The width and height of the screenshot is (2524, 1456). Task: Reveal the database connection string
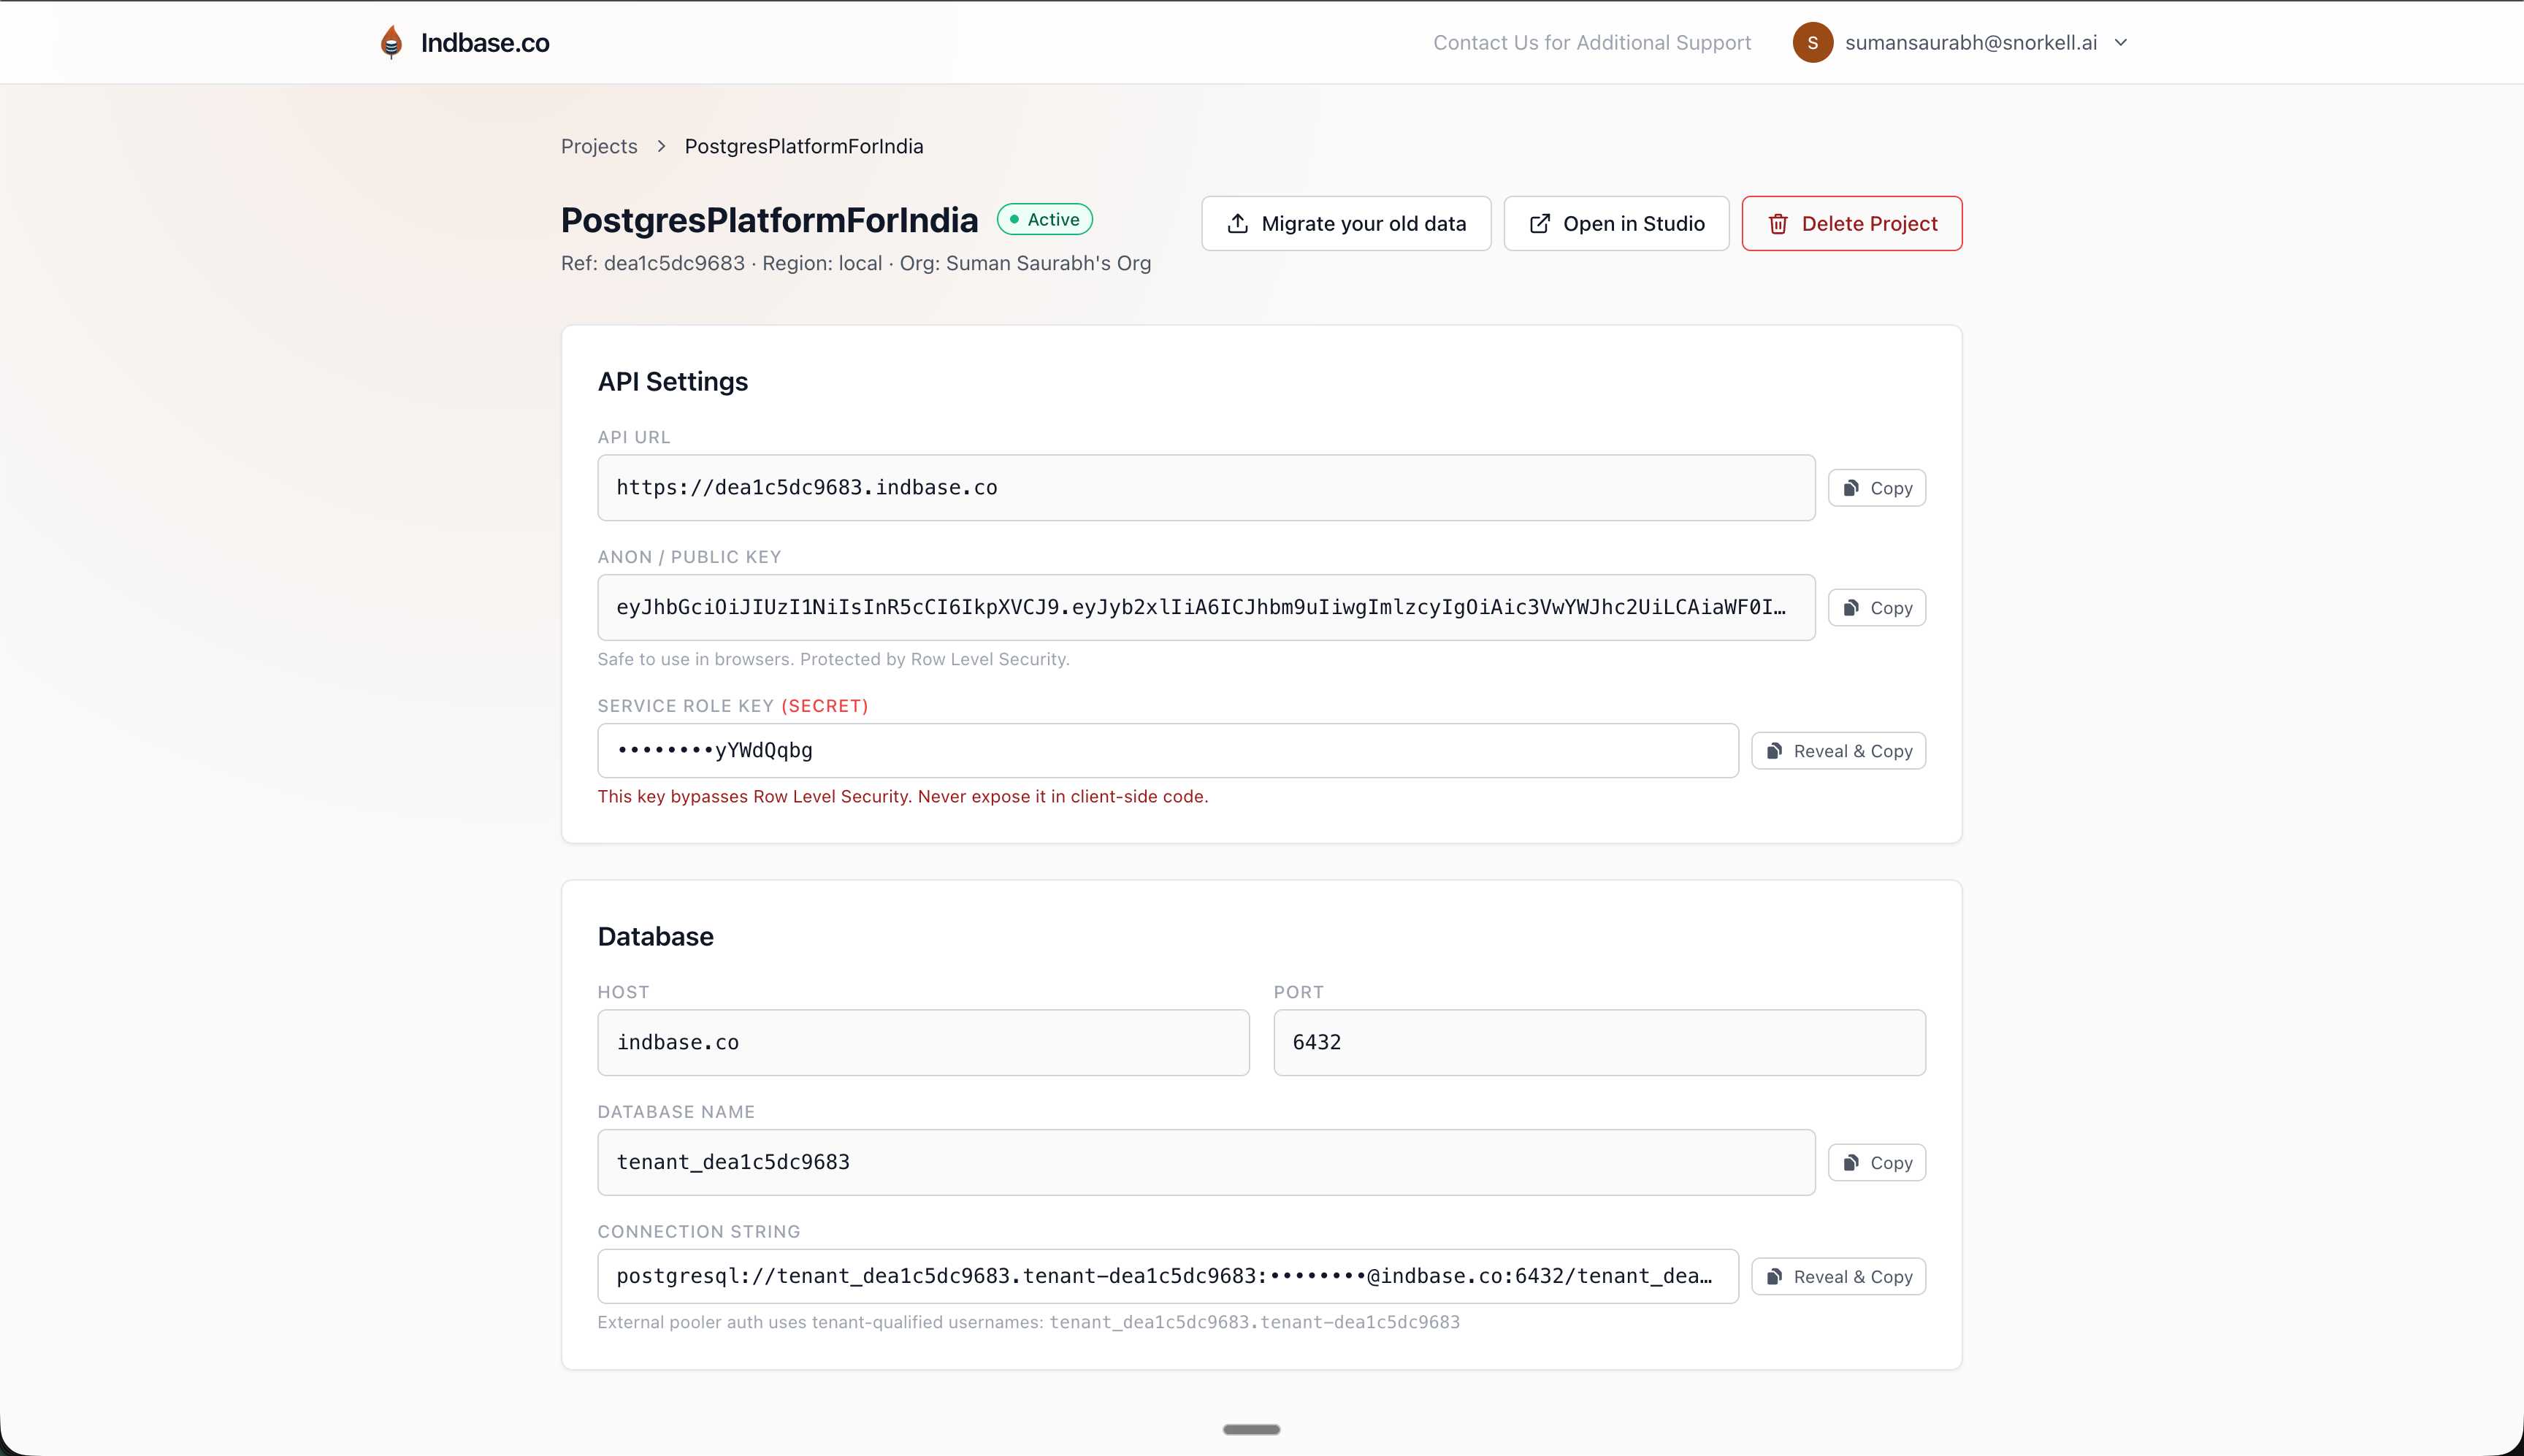[1838, 1276]
